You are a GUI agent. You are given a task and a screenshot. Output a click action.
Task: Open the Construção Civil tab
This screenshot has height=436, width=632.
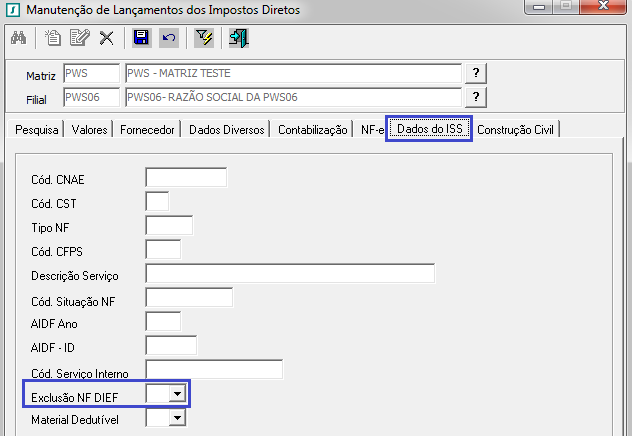pyautogui.click(x=516, y=130)
